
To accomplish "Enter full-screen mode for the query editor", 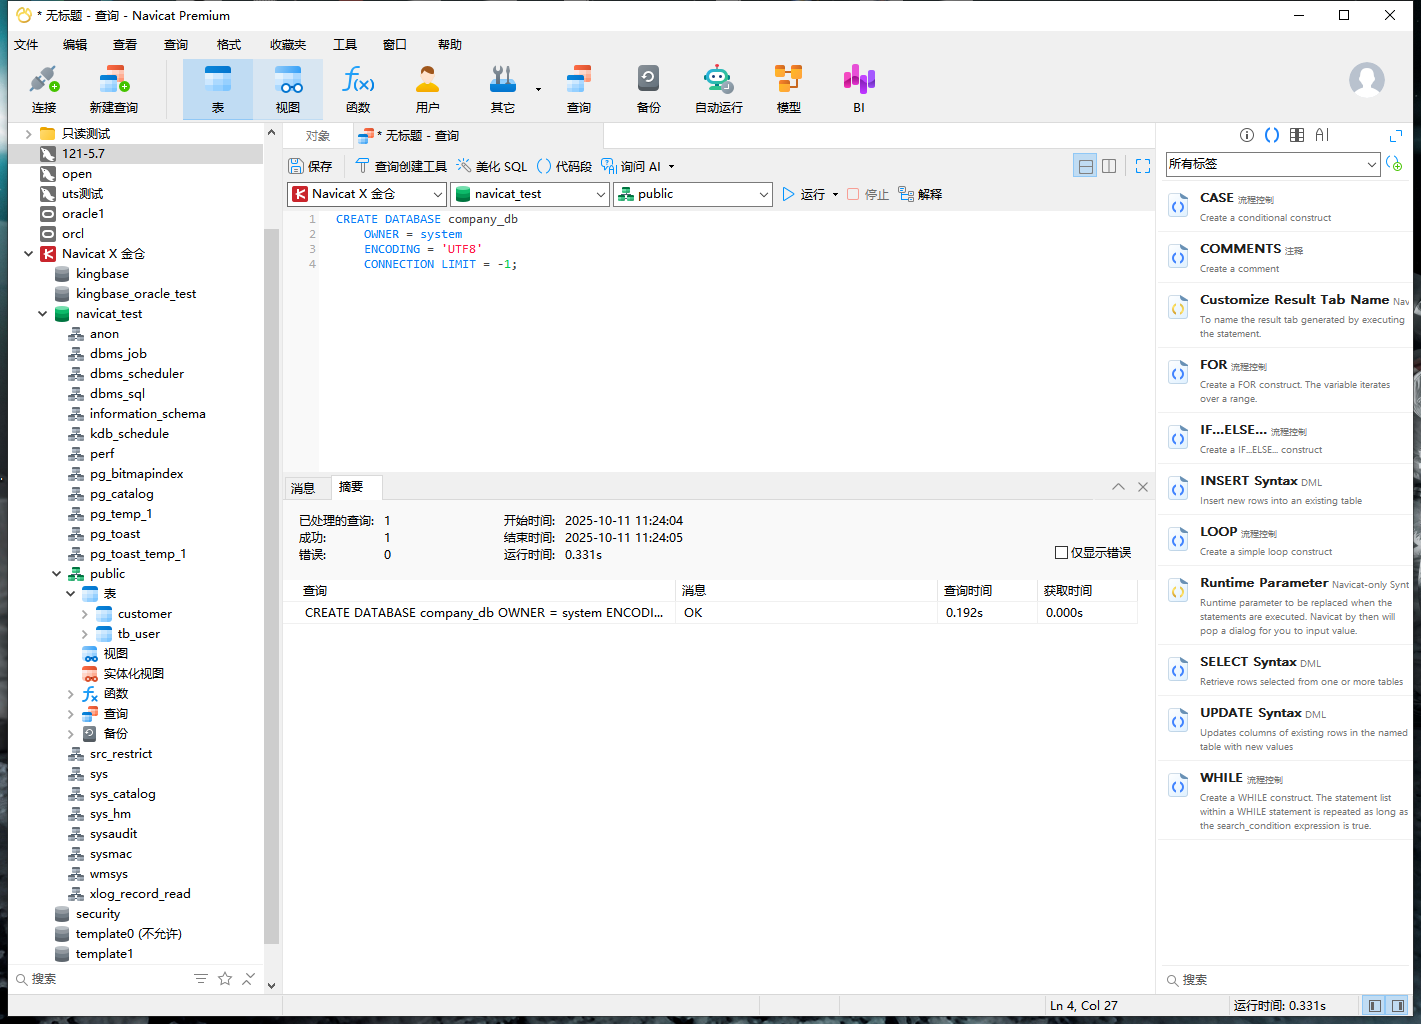I will [1143, 166].
